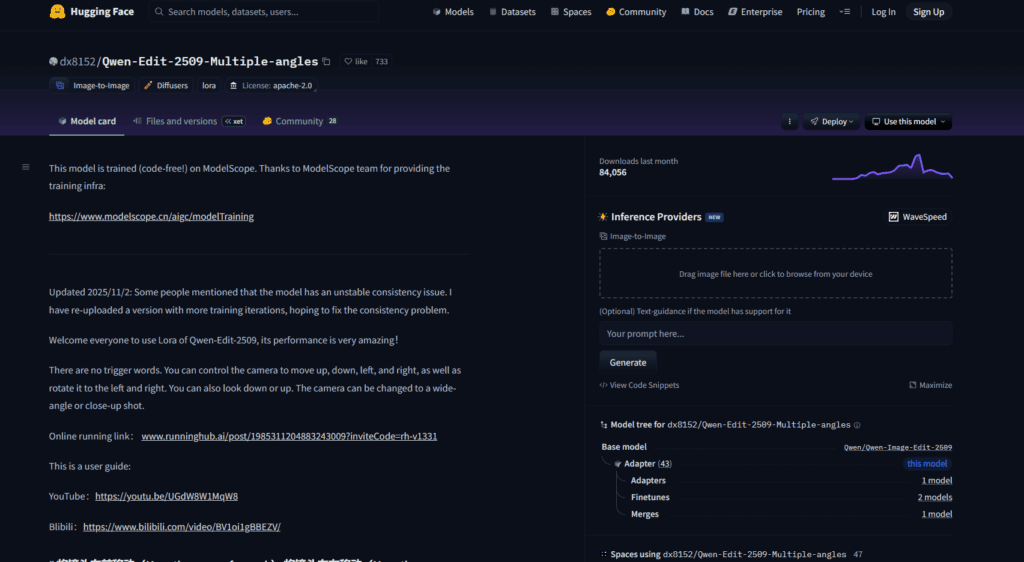Image resolution: width=1024 pixels, height=562 pixels.
Task: Click the dx8152 user avatar icon
Action: pyautogui.click(x=54, y=61)
